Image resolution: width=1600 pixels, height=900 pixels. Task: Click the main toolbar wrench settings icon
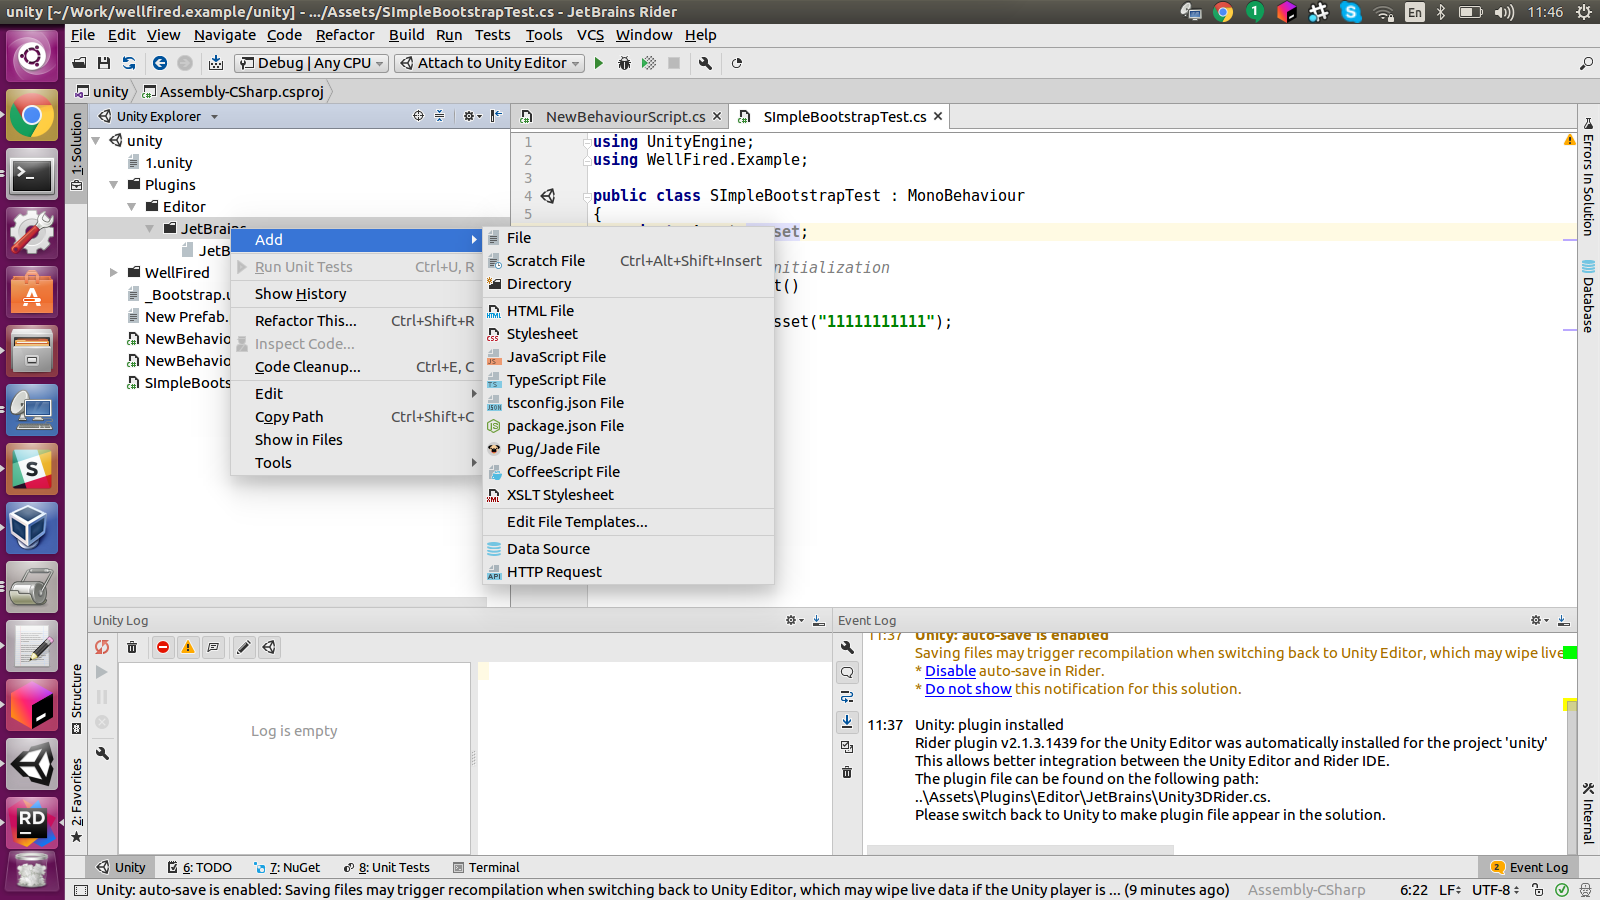pos(705,63)
